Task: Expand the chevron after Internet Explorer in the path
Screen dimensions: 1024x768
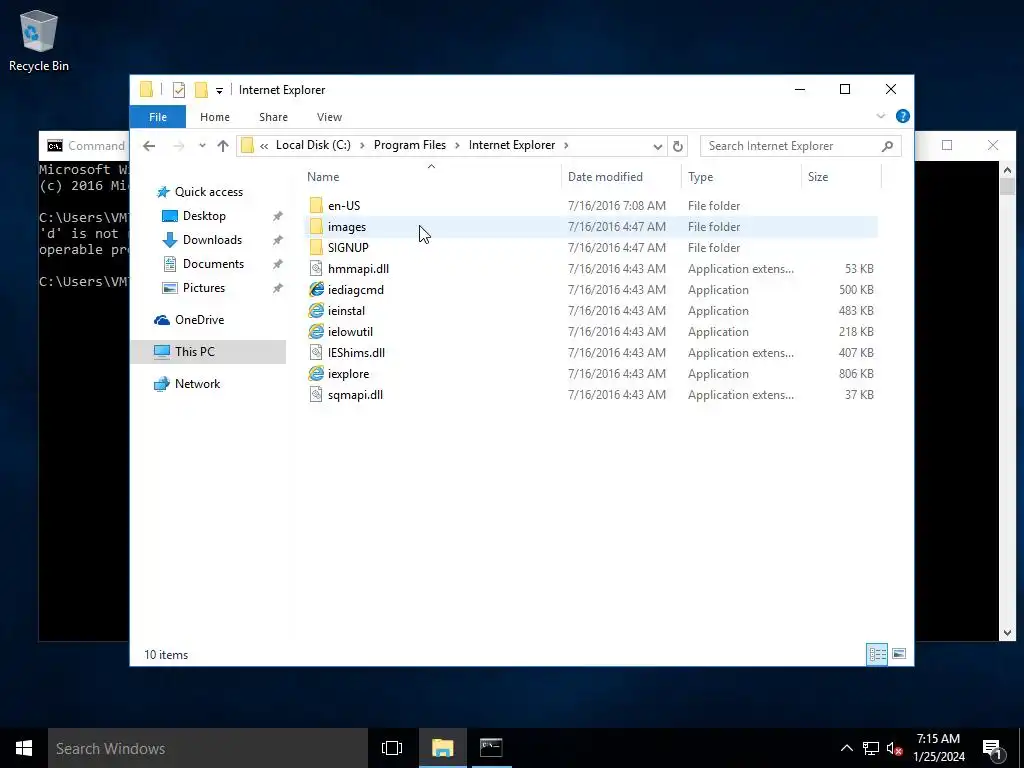Action: click(x=566, y=145)
